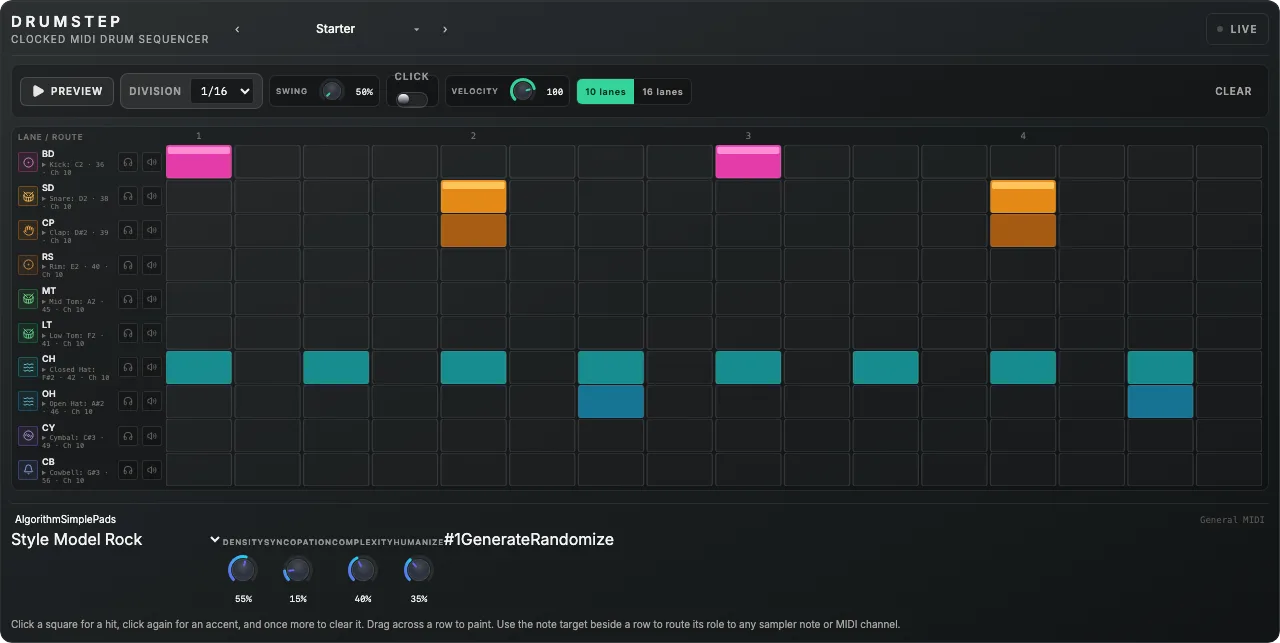
Task: Go to the previous preset with the left arrow
Action: click(237, 29)
